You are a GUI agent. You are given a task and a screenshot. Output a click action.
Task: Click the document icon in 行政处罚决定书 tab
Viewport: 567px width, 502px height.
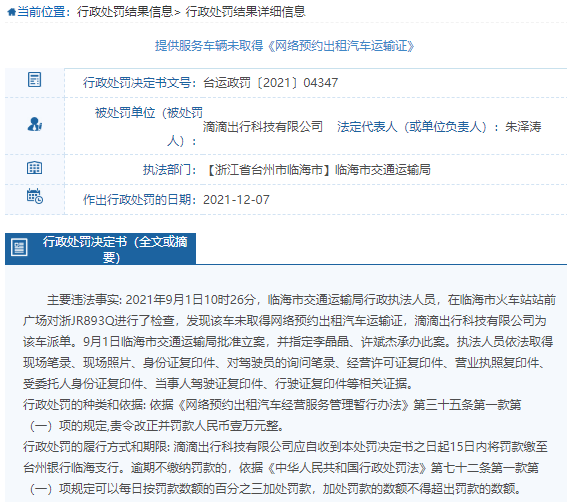coord(19,247)
